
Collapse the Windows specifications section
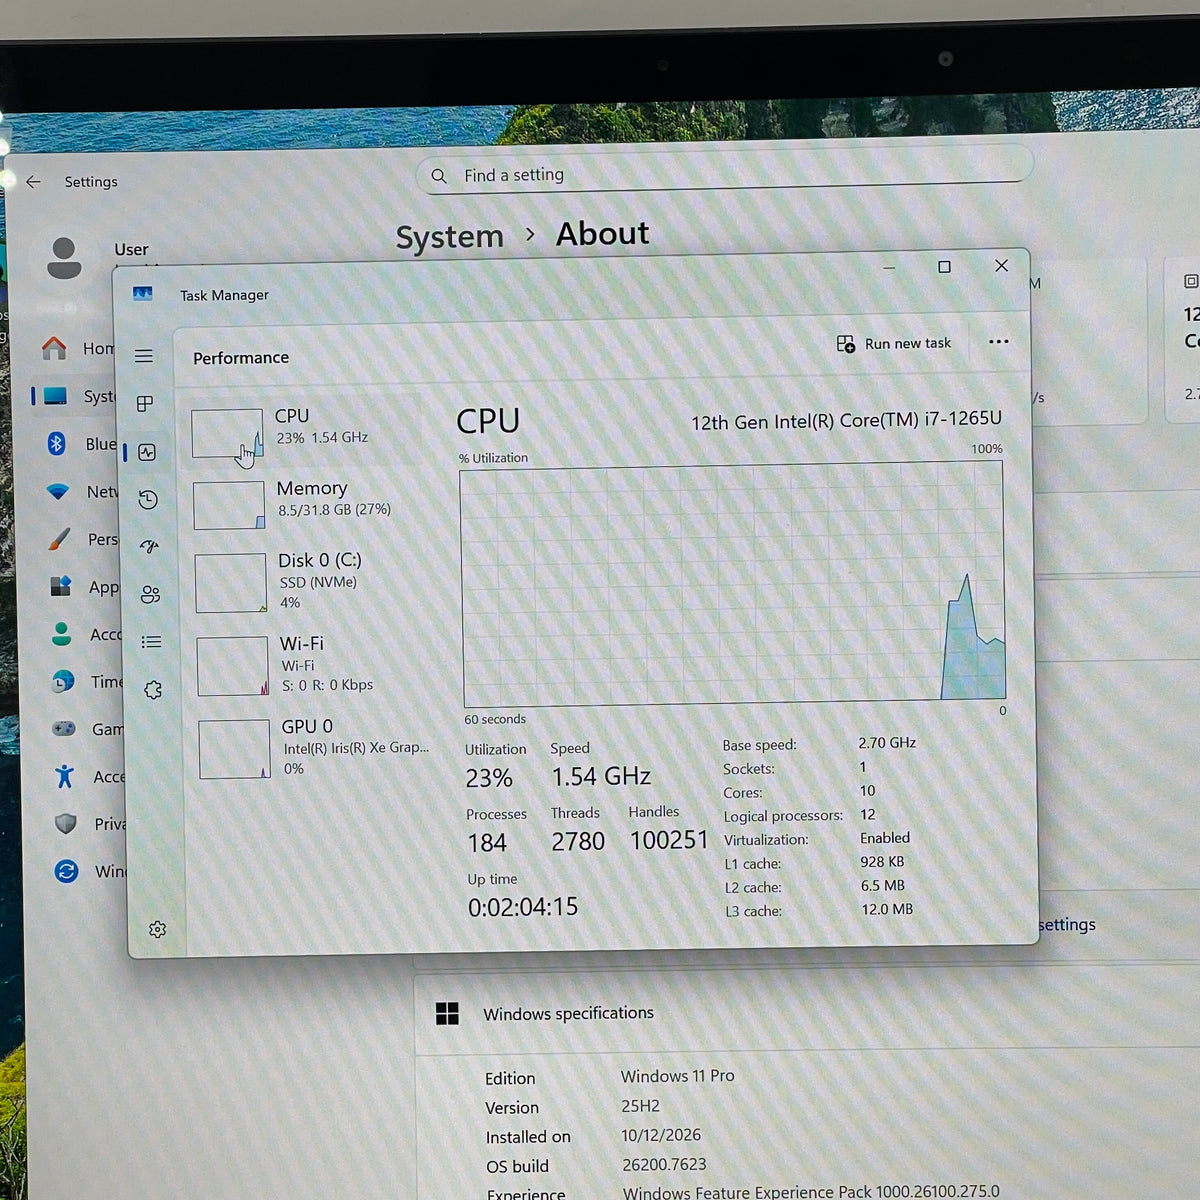coord(807,1014)
